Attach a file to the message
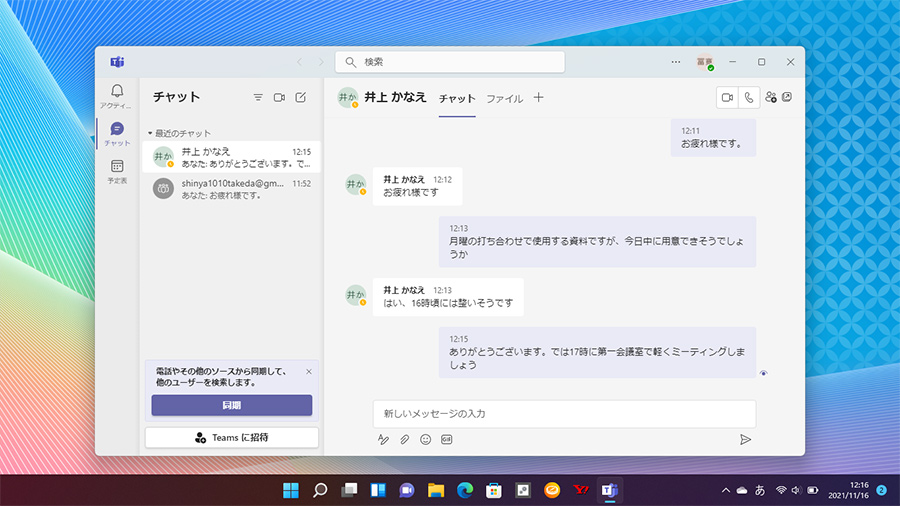 click(404, 439)
